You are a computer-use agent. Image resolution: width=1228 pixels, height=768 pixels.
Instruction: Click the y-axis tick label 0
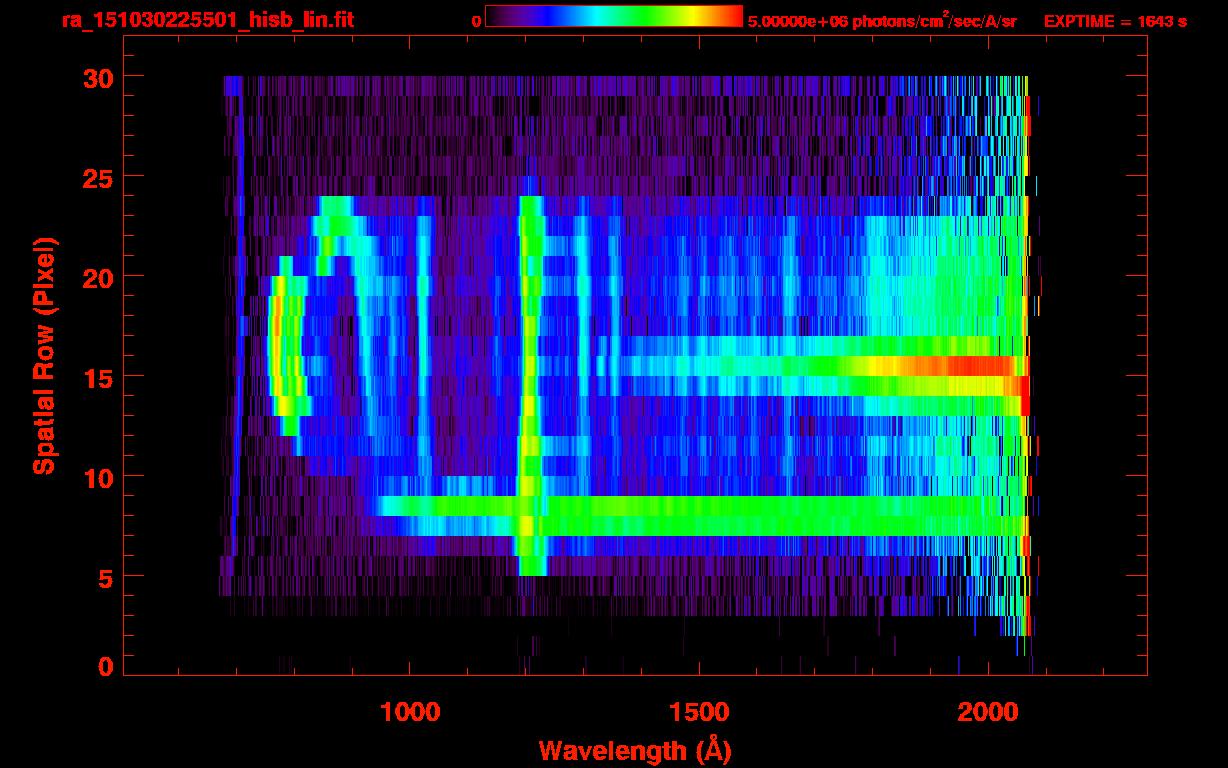[x=105, y=665]
